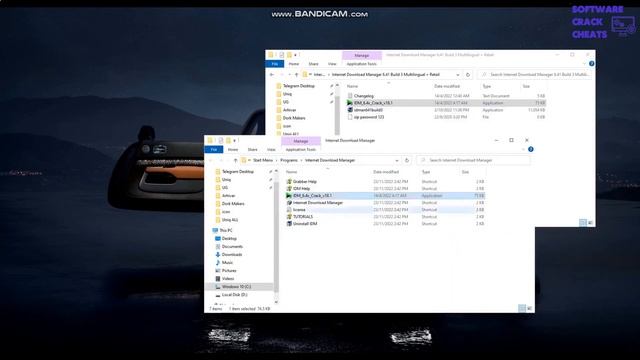Sort by Type column in back Retail window

pyautogui.click(x=487, y=87)
